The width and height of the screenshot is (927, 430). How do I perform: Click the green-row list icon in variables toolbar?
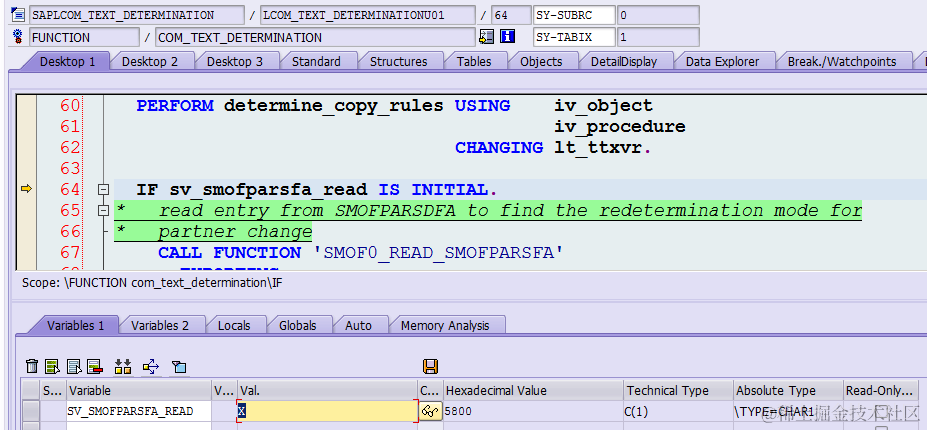pos(53,367)
